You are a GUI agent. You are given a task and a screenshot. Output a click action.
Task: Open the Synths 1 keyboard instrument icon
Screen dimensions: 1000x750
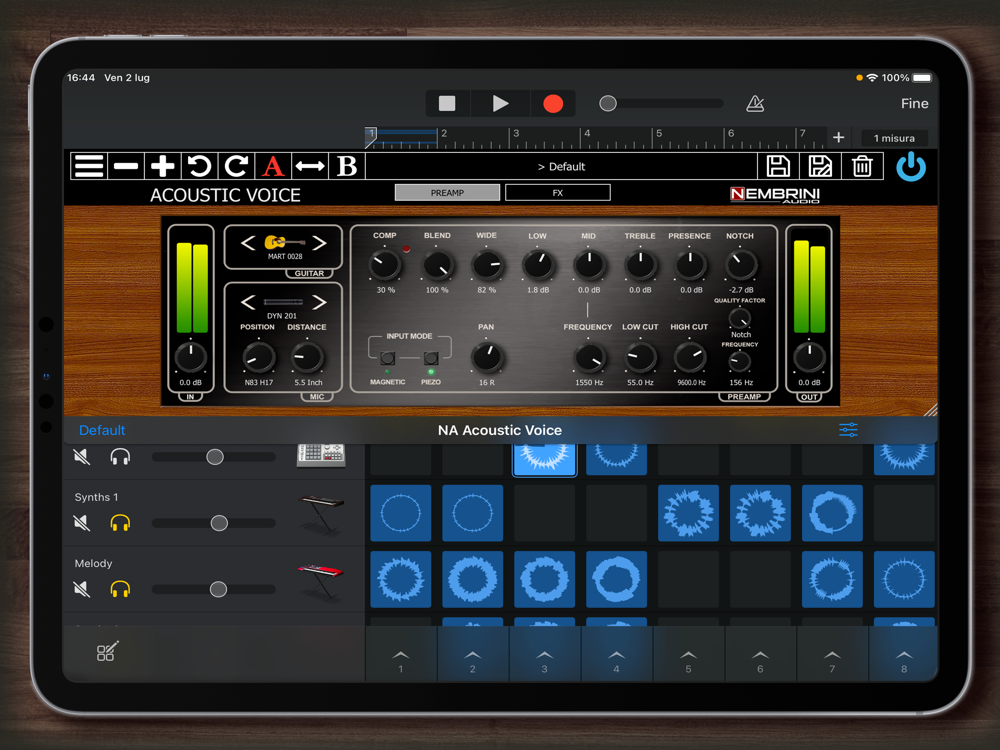(321, 513)
